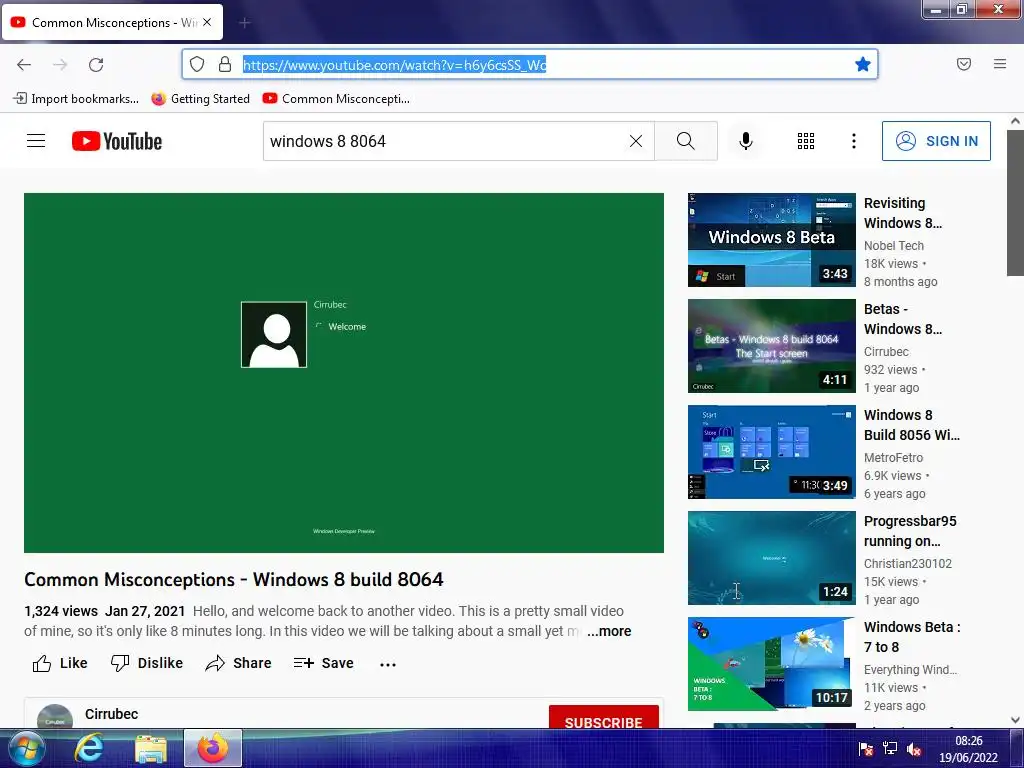1024x768 pixels.
Task: Click the YouTube logo
Action: click(117, 141)
